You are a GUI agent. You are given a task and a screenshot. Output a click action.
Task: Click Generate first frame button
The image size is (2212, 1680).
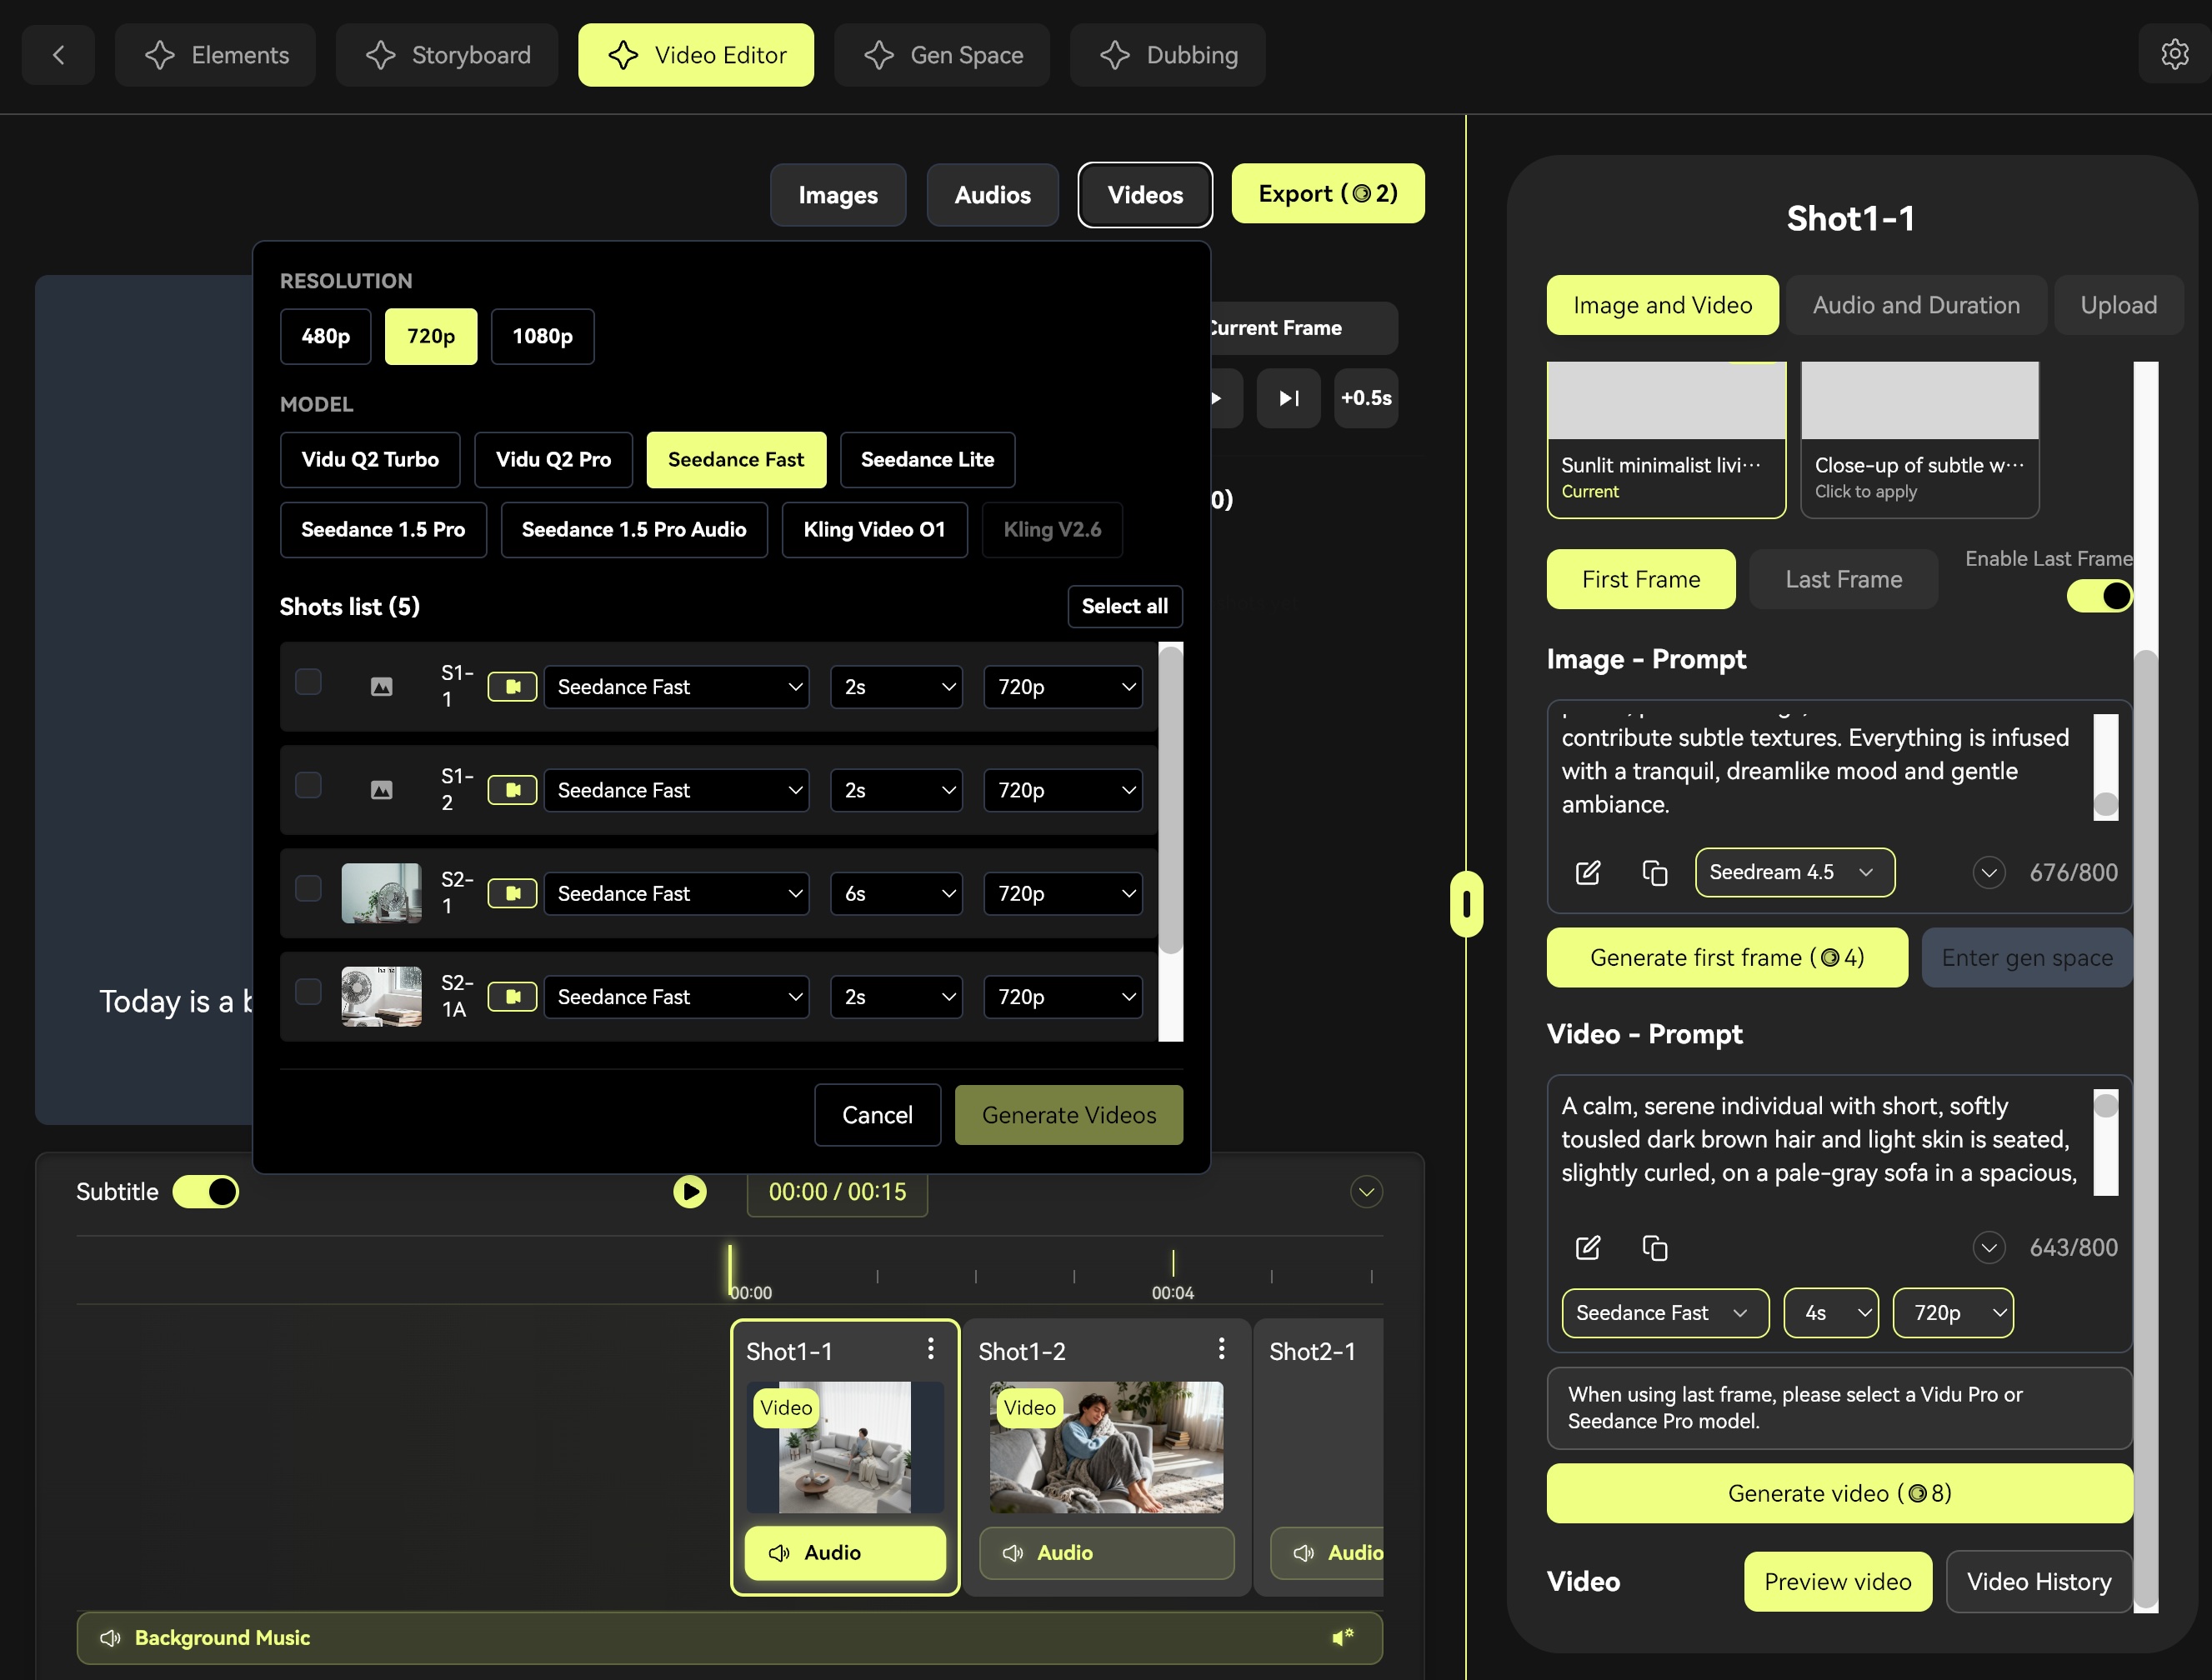pyautogui.click(x=1727, y=958)
